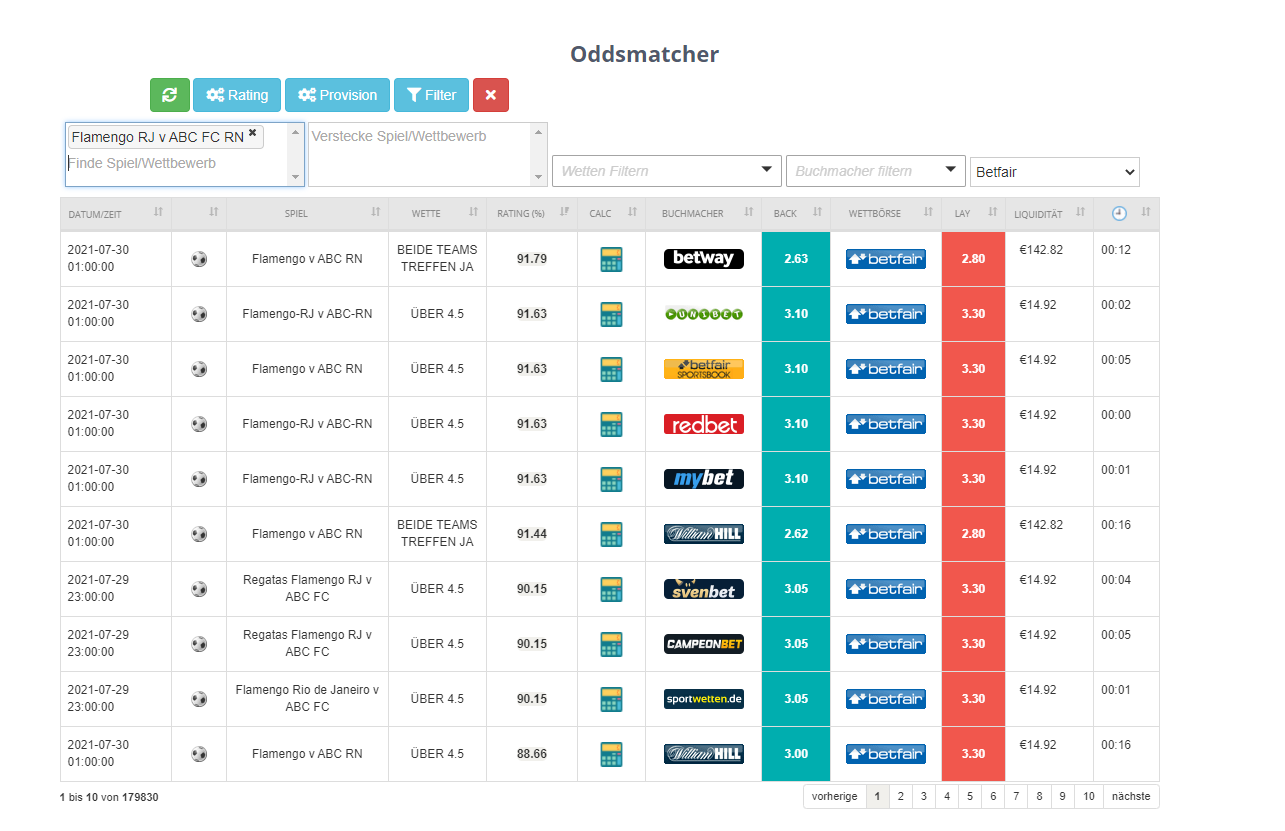Screen dimensions: 1285x831
Task: Open the Wetten Filtern dropdown
Action: click(x=668, y=171)
